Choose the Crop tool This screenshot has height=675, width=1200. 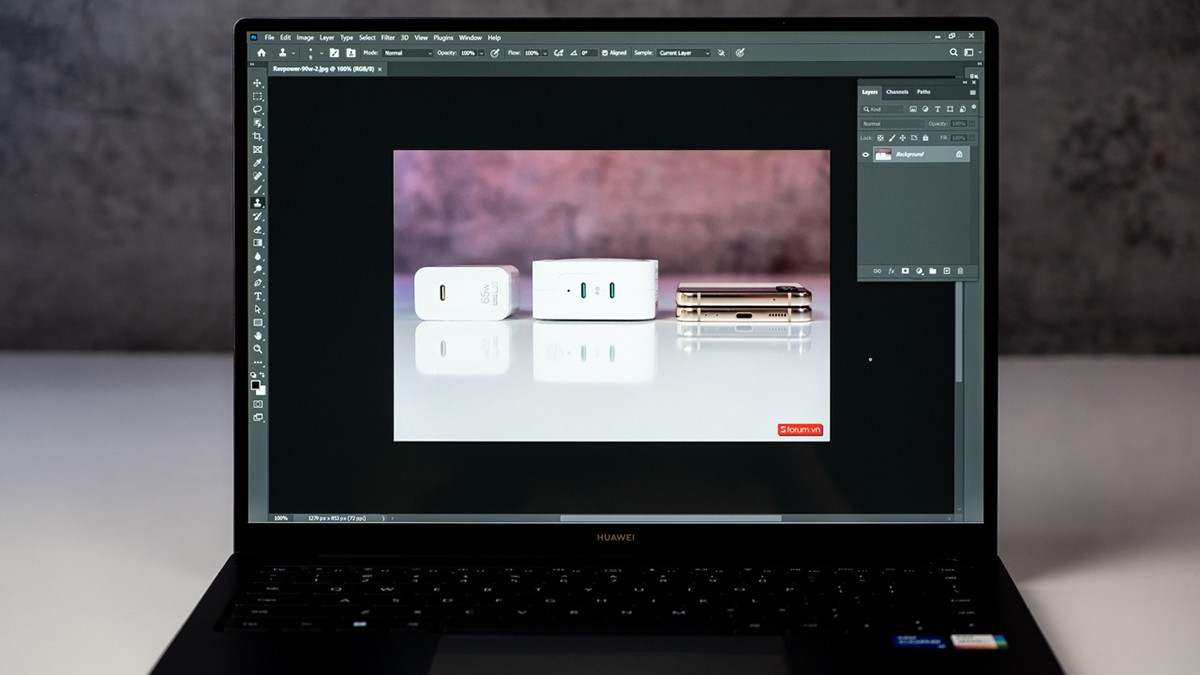(x=258, y=136)
